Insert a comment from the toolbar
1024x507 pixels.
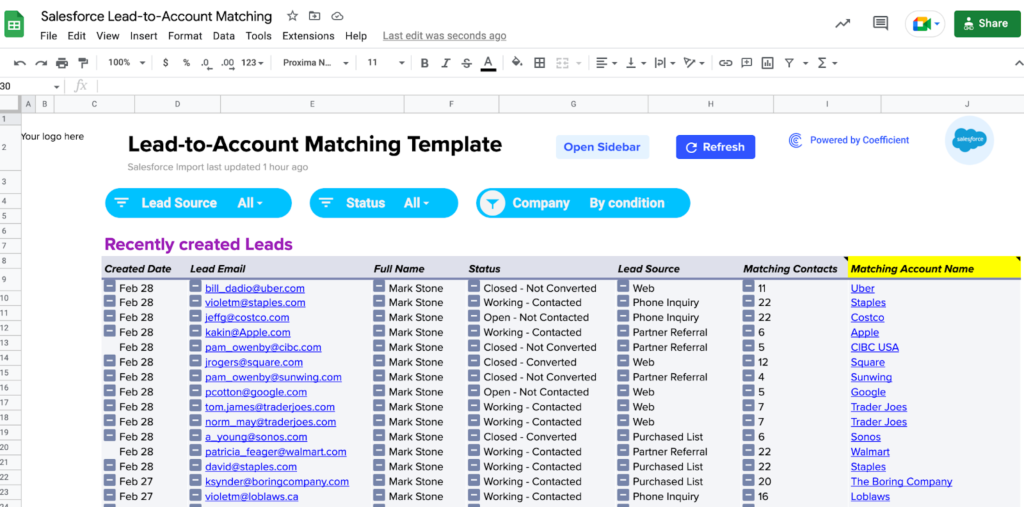pos(746,63)
